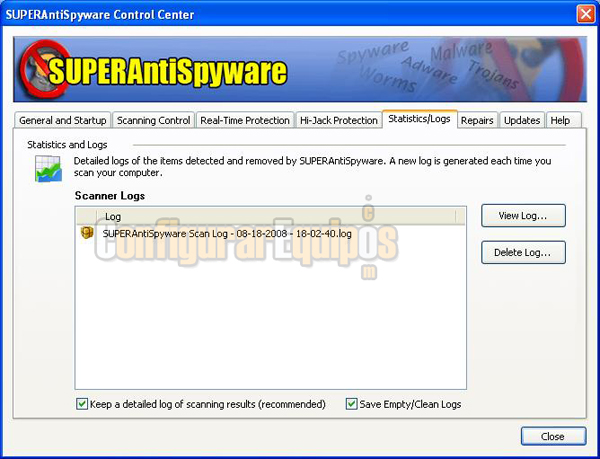Select the Statistics/Logs tab
Viewport: 600px width, 459px height.
(419, 119)
